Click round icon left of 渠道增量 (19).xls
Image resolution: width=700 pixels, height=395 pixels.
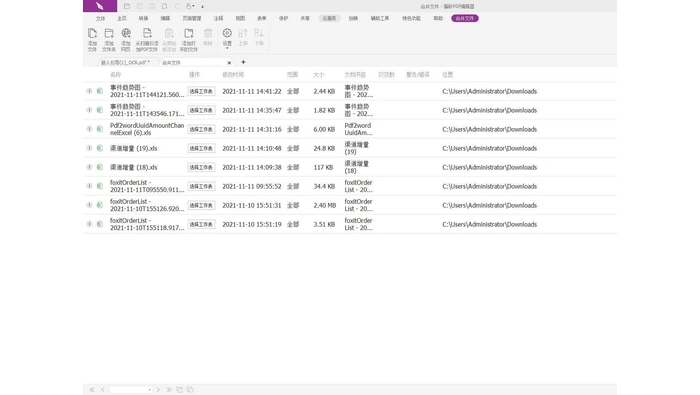[x=89, y=148]
